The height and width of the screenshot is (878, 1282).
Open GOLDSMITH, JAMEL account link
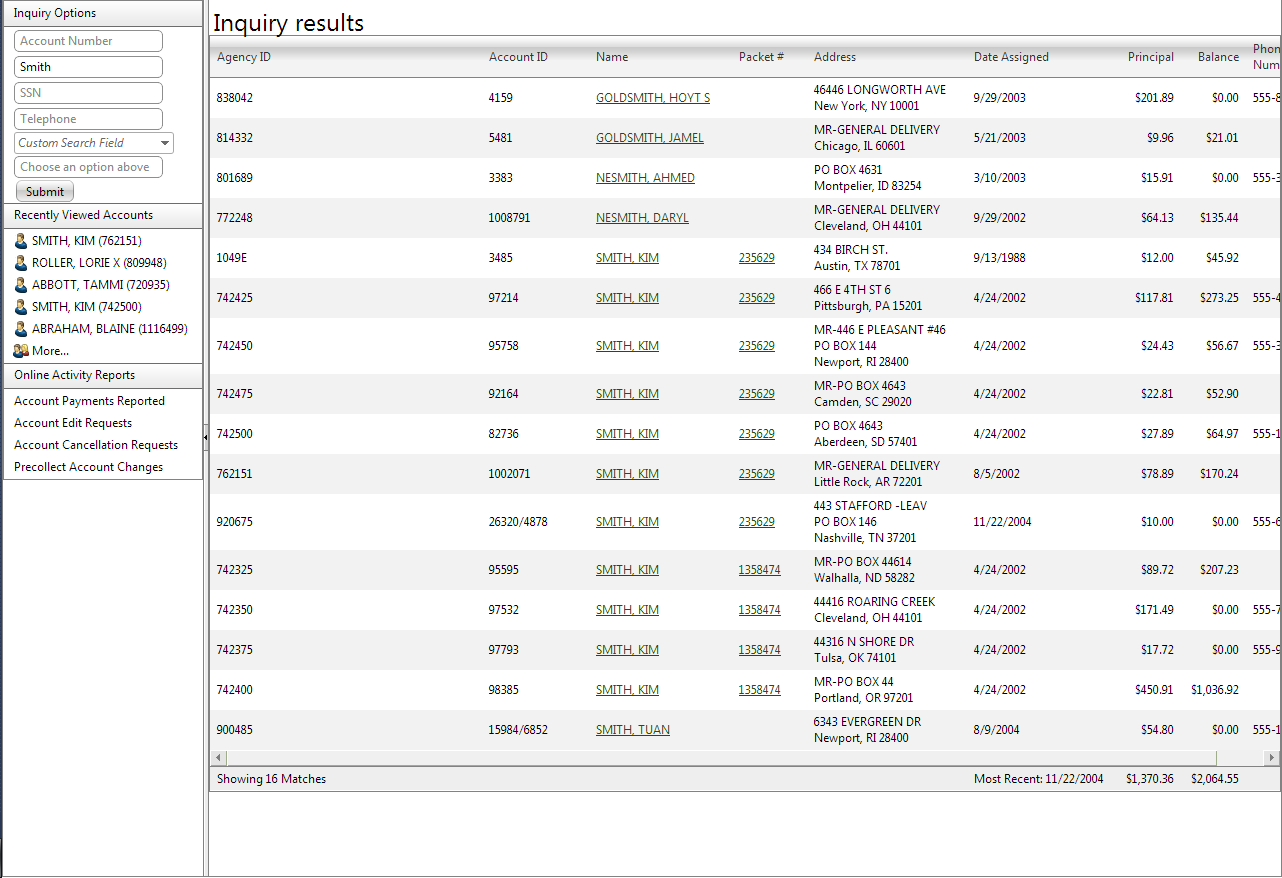coord(650,138)
